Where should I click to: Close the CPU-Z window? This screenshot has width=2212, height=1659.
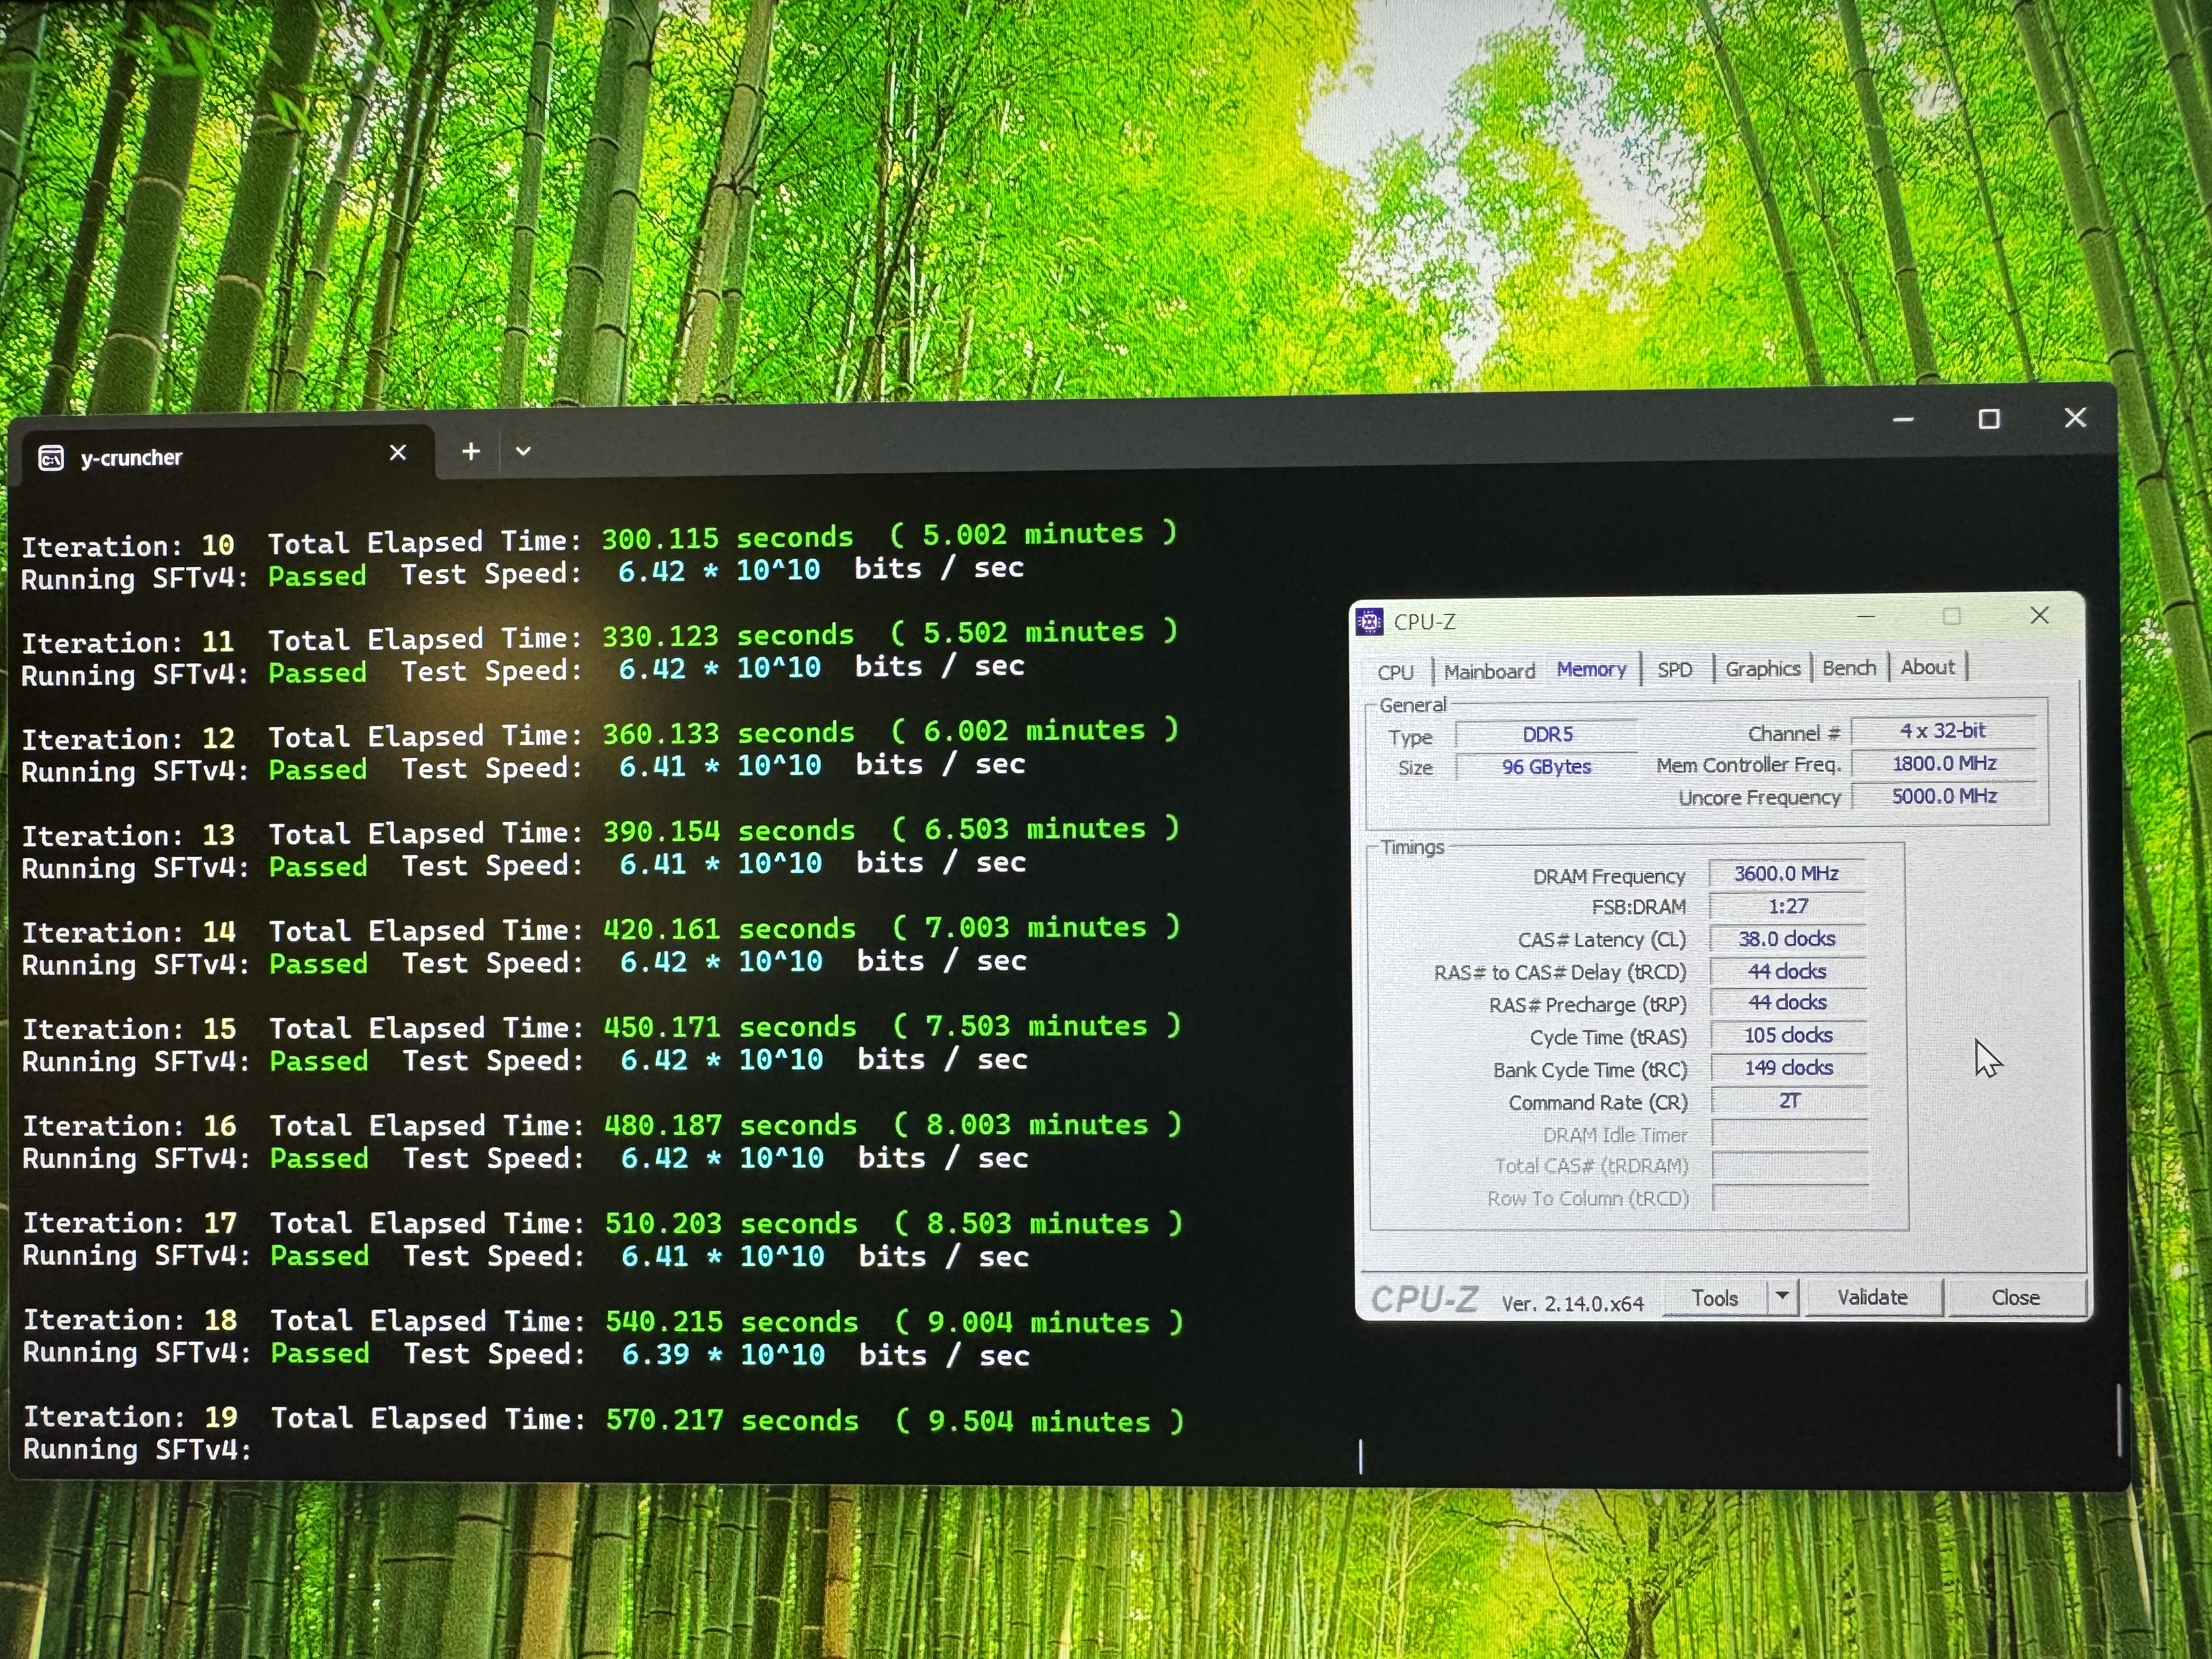(x=2040, y=616)
